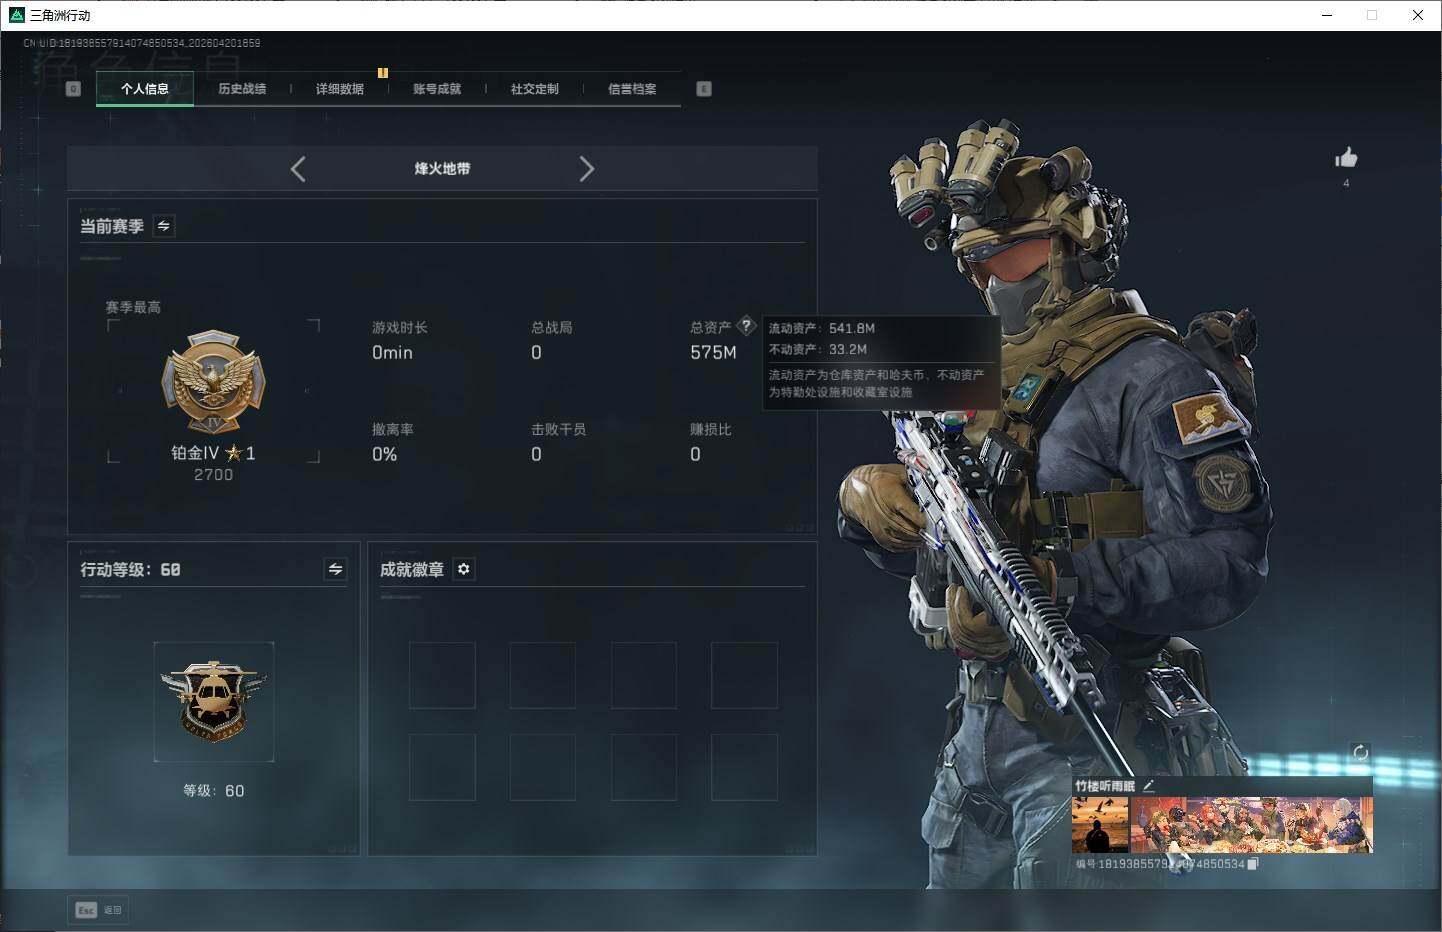Select the top-left empty achievement badge slot
The width and height of the screenshot is (1442, 932).
442,675
